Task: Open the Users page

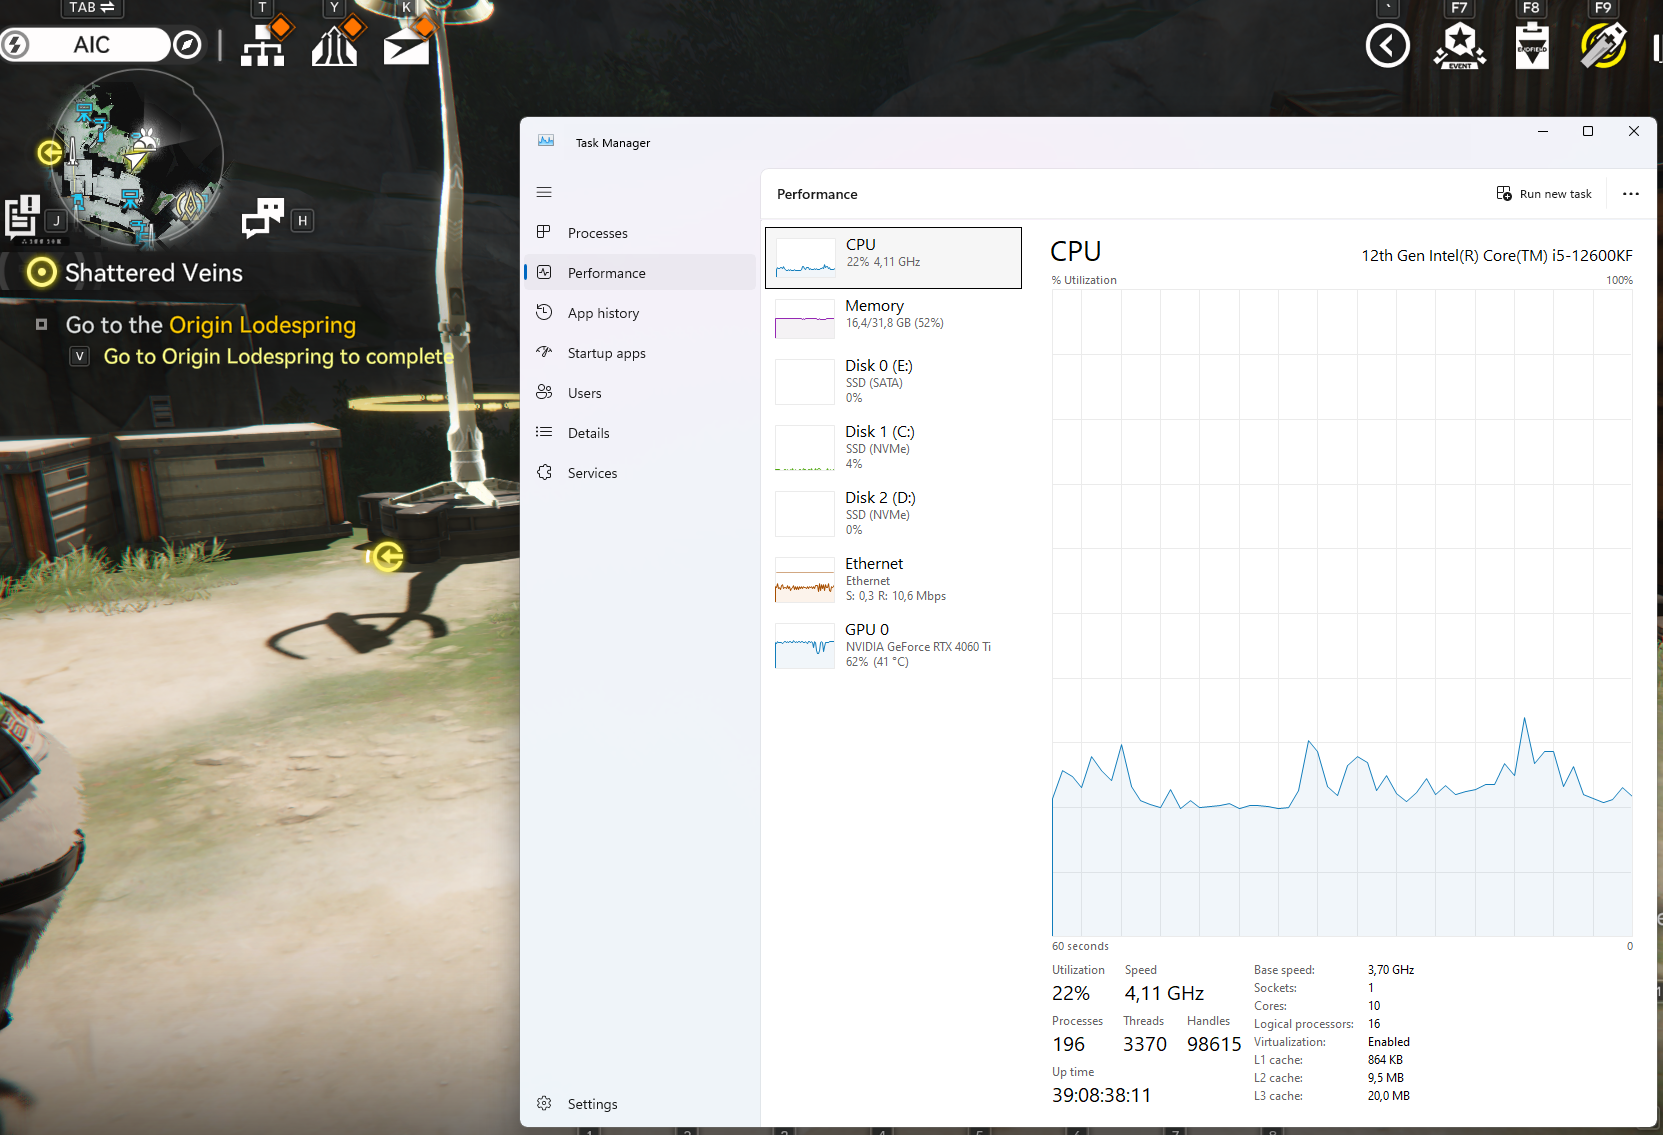Action: coord(640,393)
